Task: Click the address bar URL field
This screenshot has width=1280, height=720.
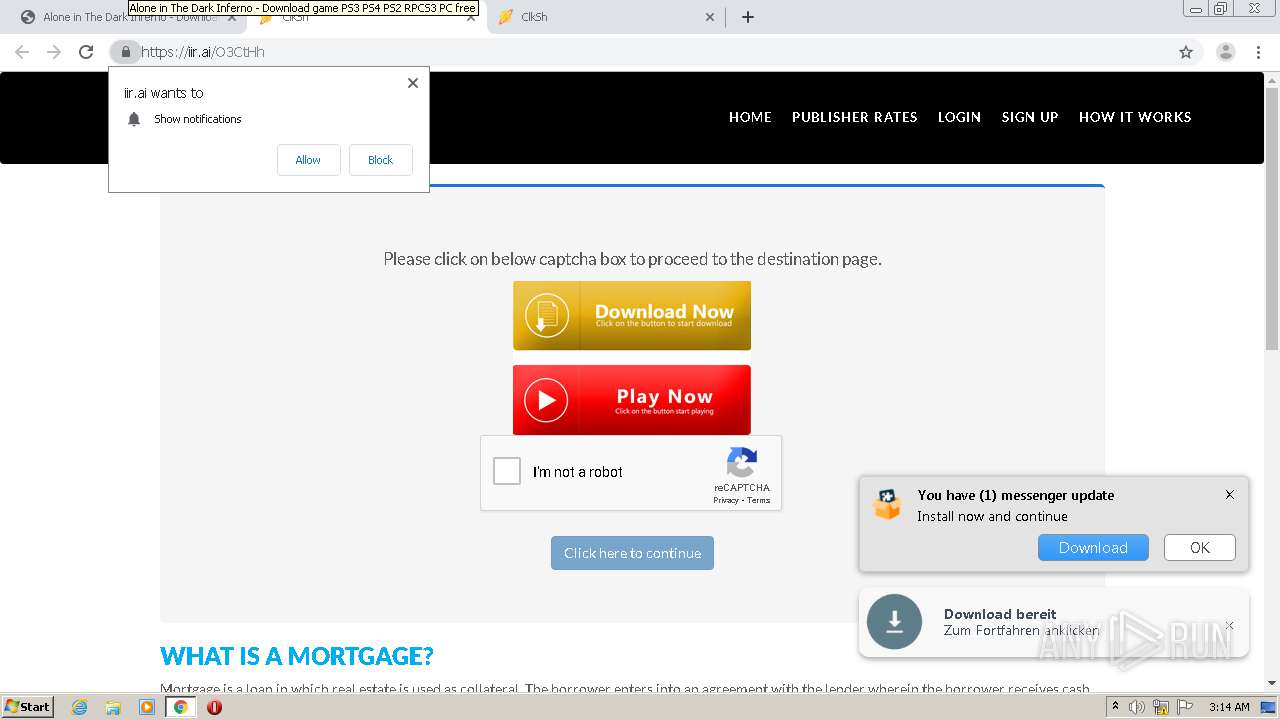Action: coord(650,52)
